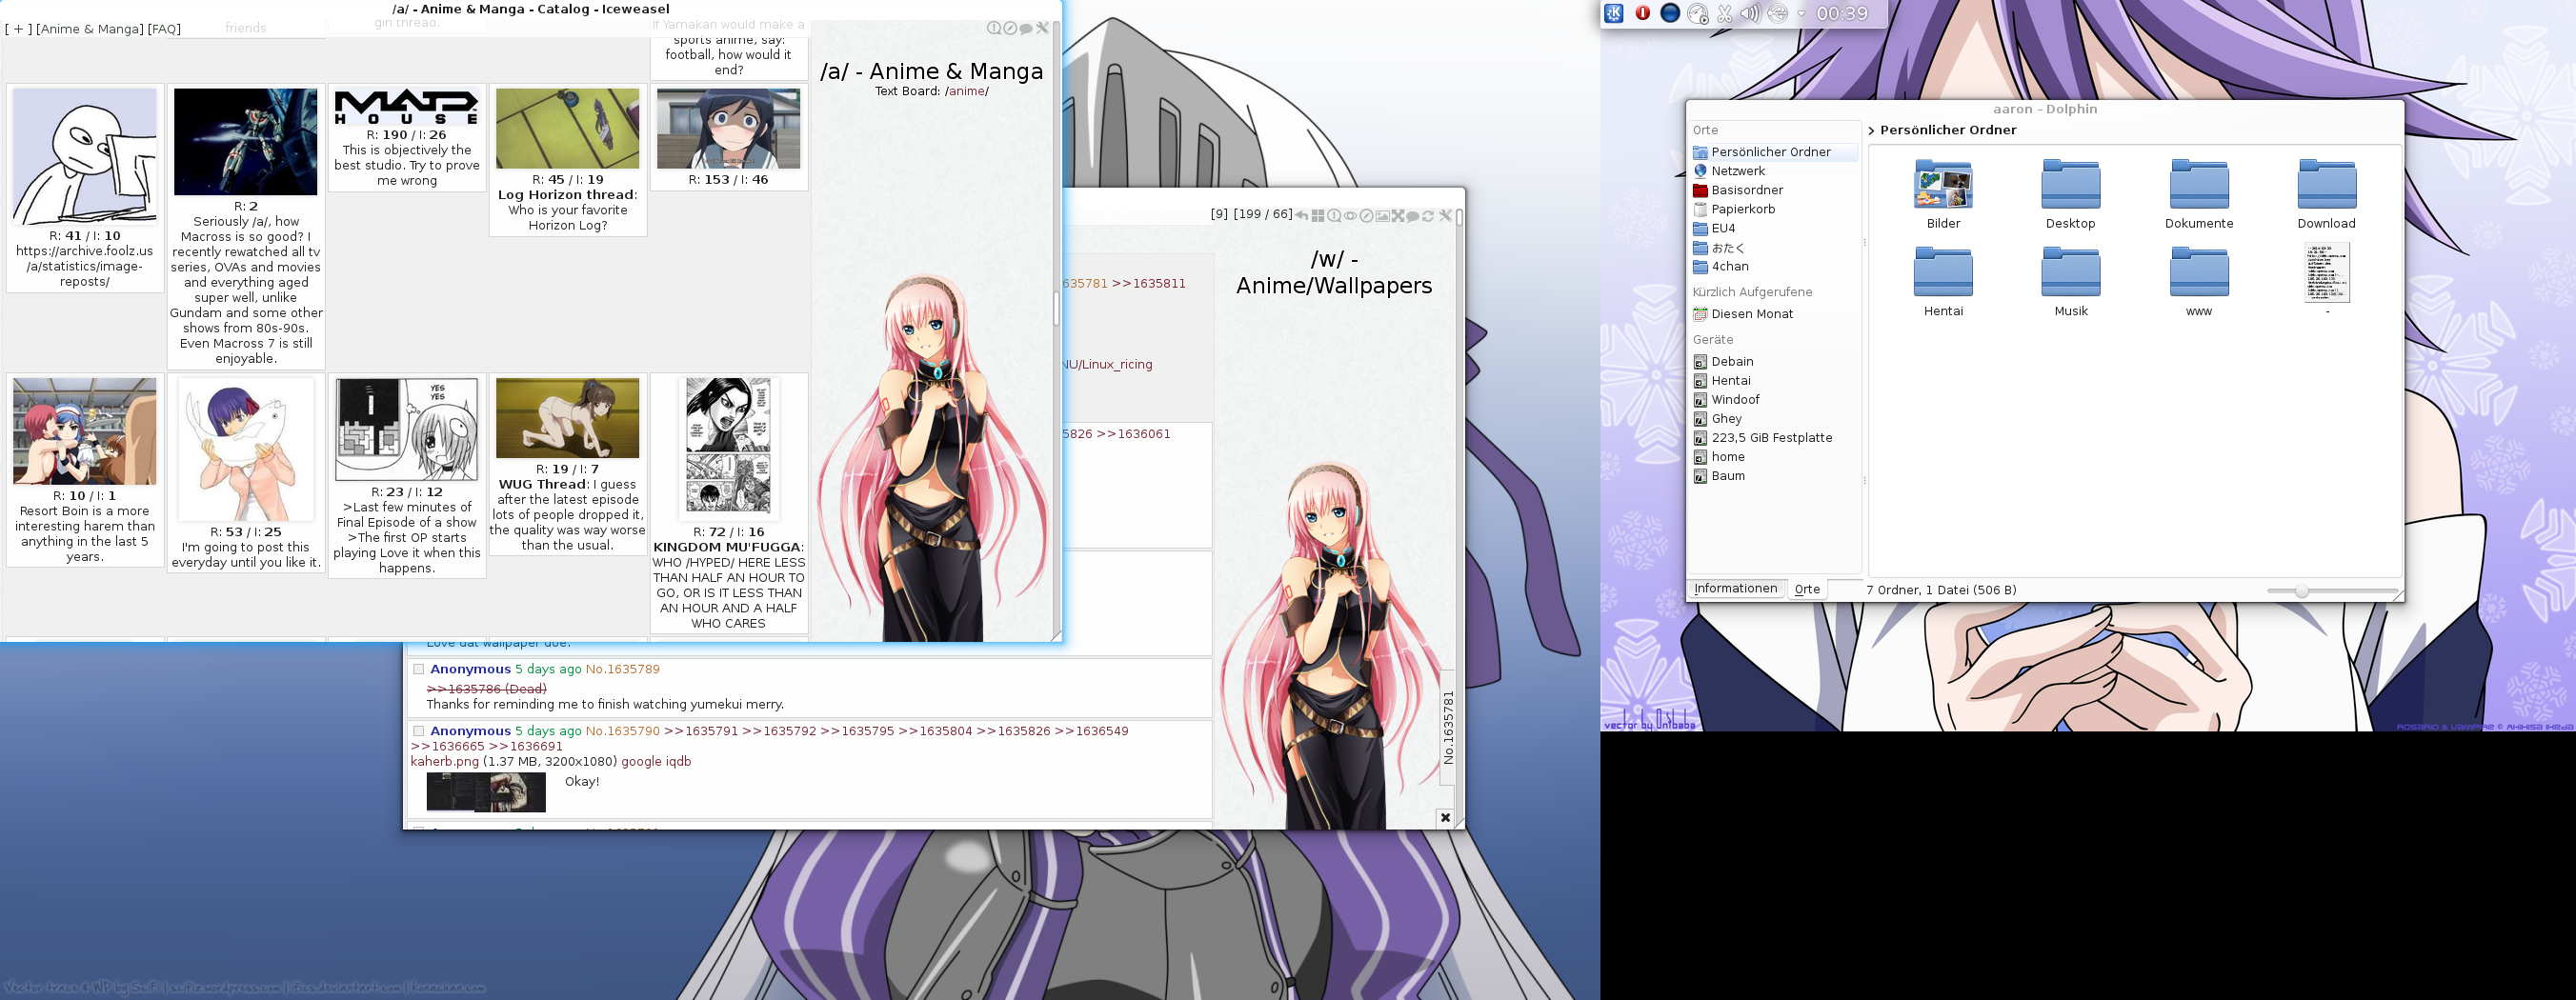This screenshot has width=2576, height=1000.
Task: Click the image picture icon in /w/ toolbar
Action: point(1383,216)
